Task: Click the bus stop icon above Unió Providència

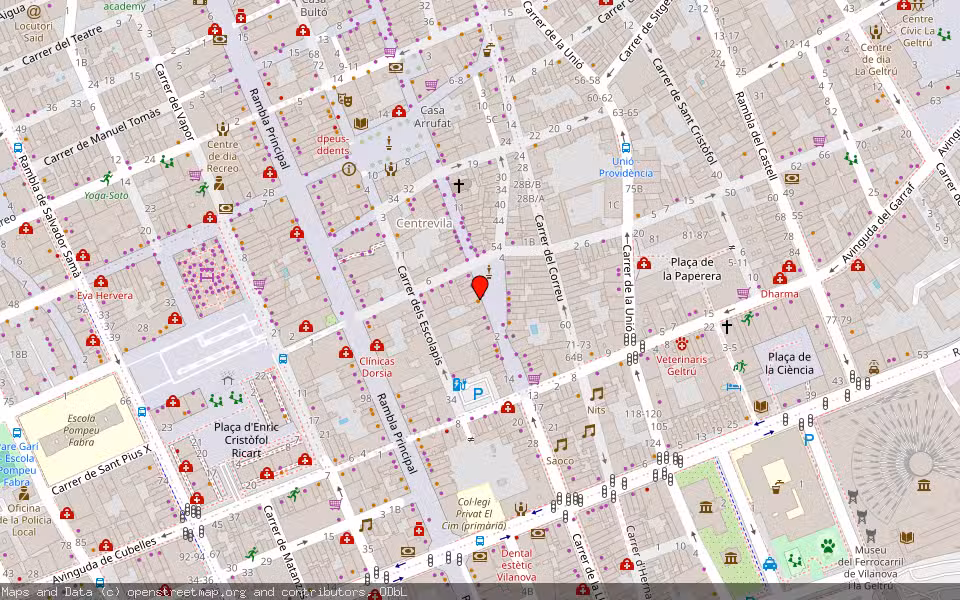Action: (626, 148)
